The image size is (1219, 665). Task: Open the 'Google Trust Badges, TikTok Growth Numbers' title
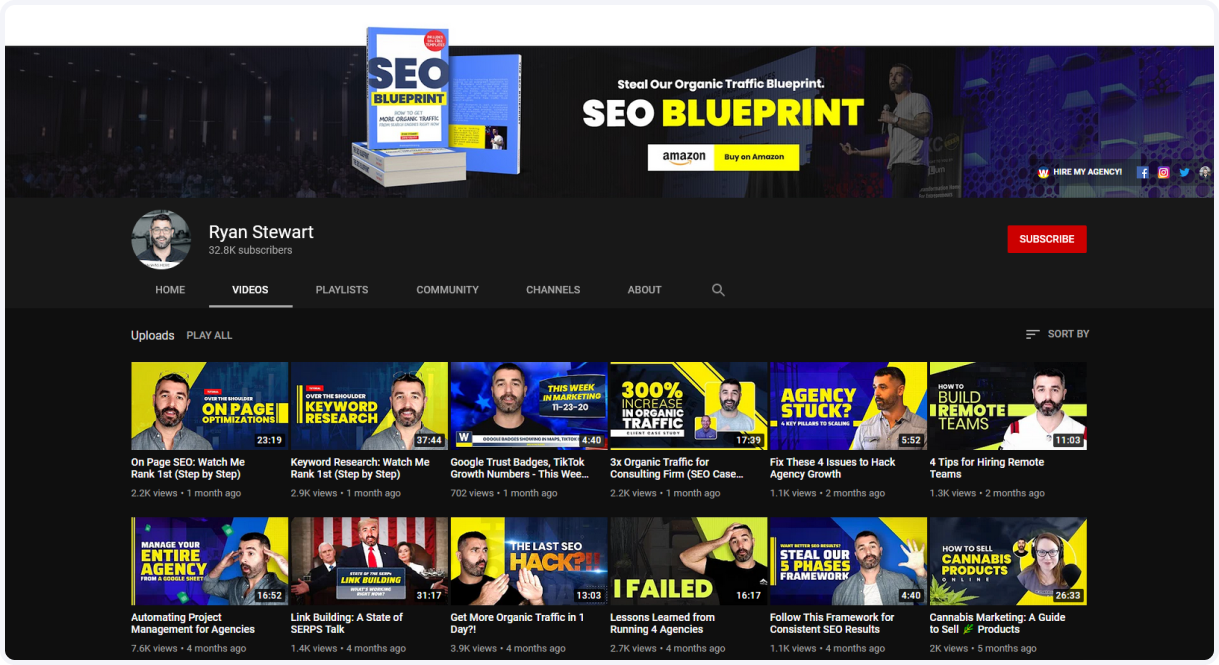520,468
